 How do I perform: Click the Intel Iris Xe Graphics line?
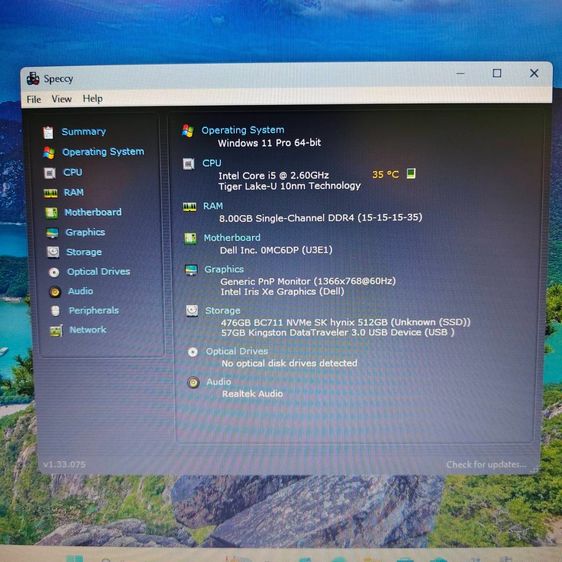point(282,292)
